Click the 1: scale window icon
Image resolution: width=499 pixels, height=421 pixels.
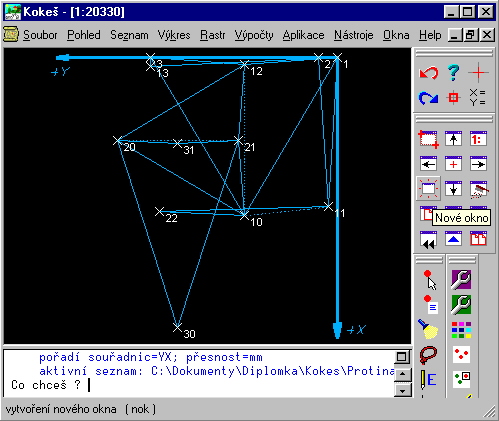tap(478, 139)
